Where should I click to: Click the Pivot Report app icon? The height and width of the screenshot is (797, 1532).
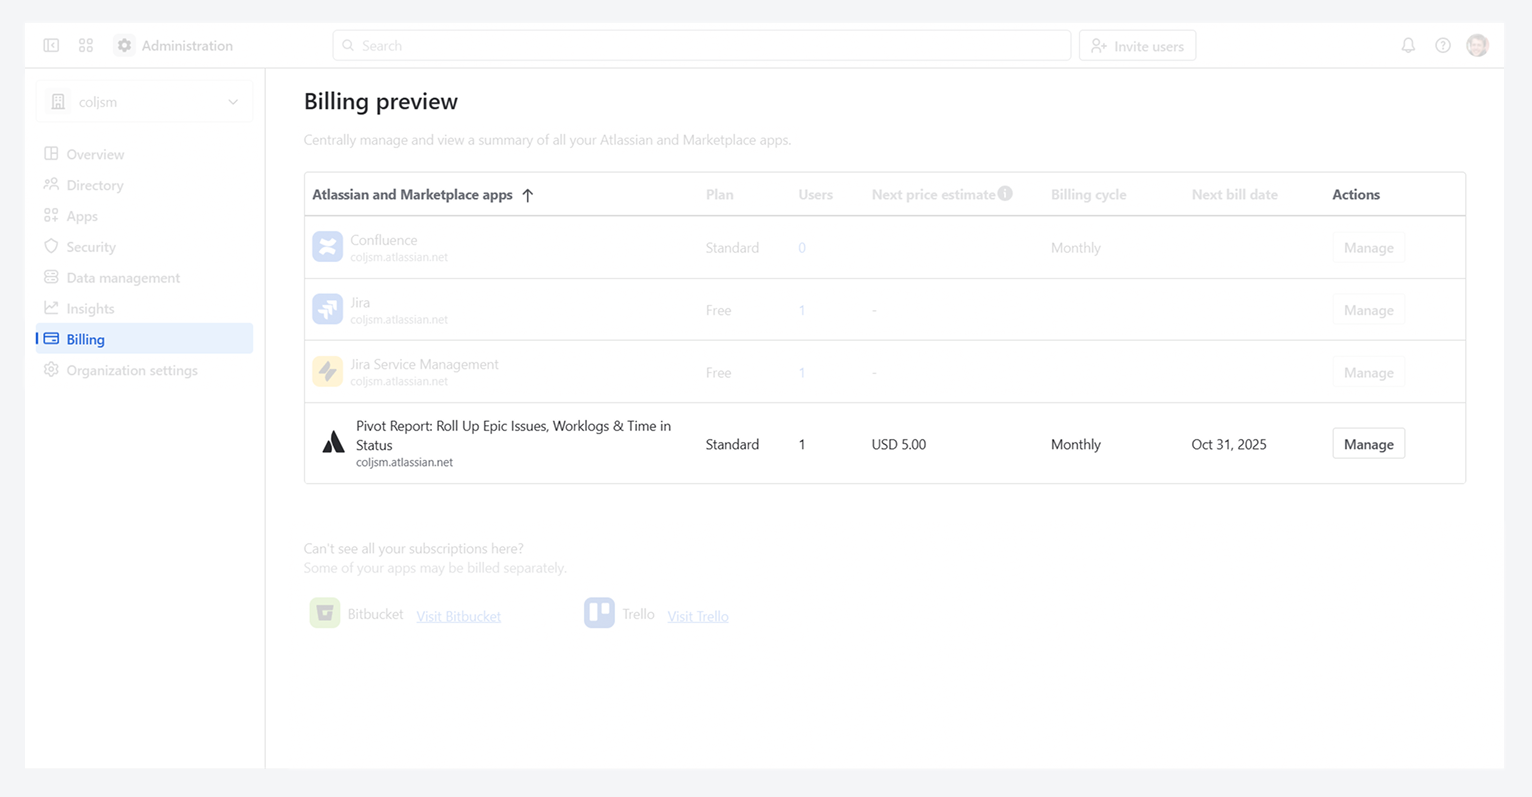333,443
